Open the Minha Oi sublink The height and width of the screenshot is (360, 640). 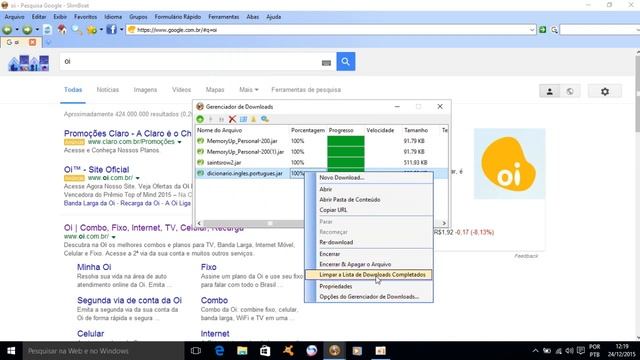click(94, 267)
